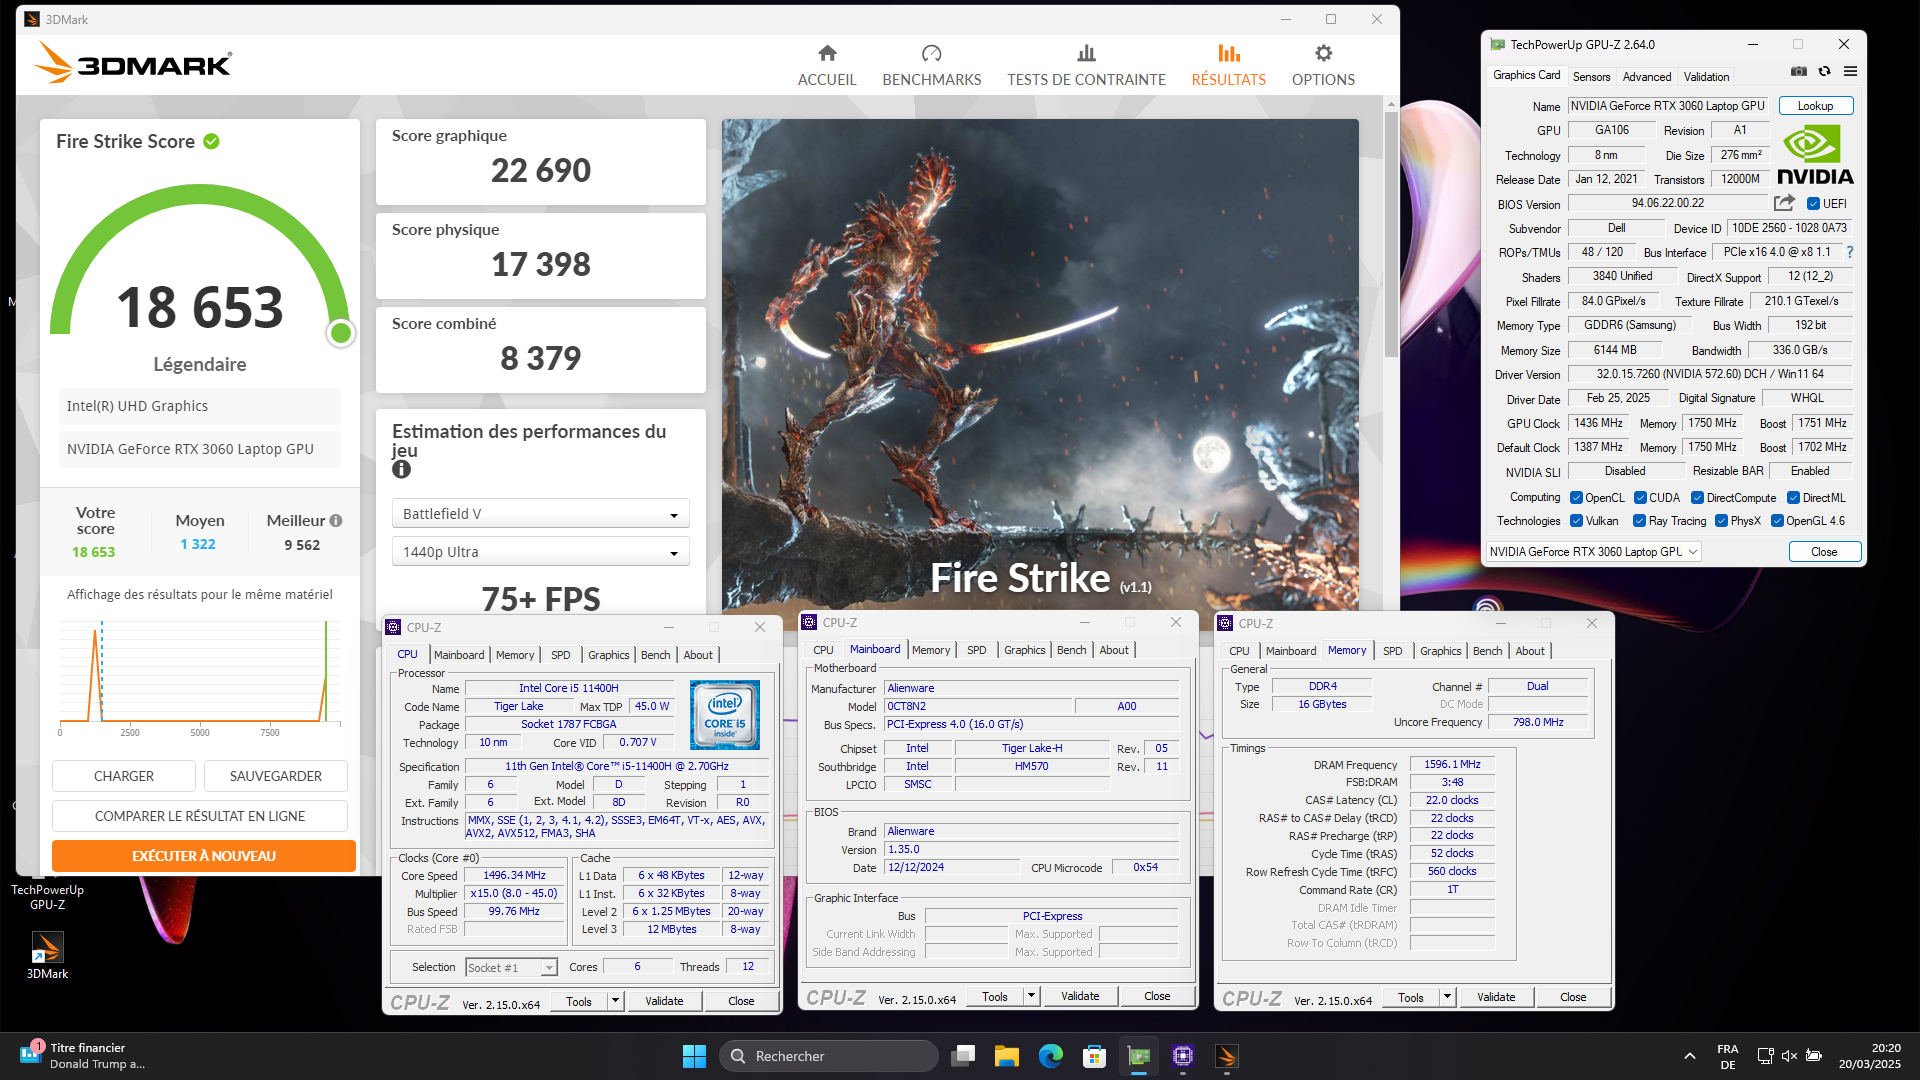Expand the Battlefield V game dropdown
The height and width of the screenshot is (1080, 1920).
540,514
